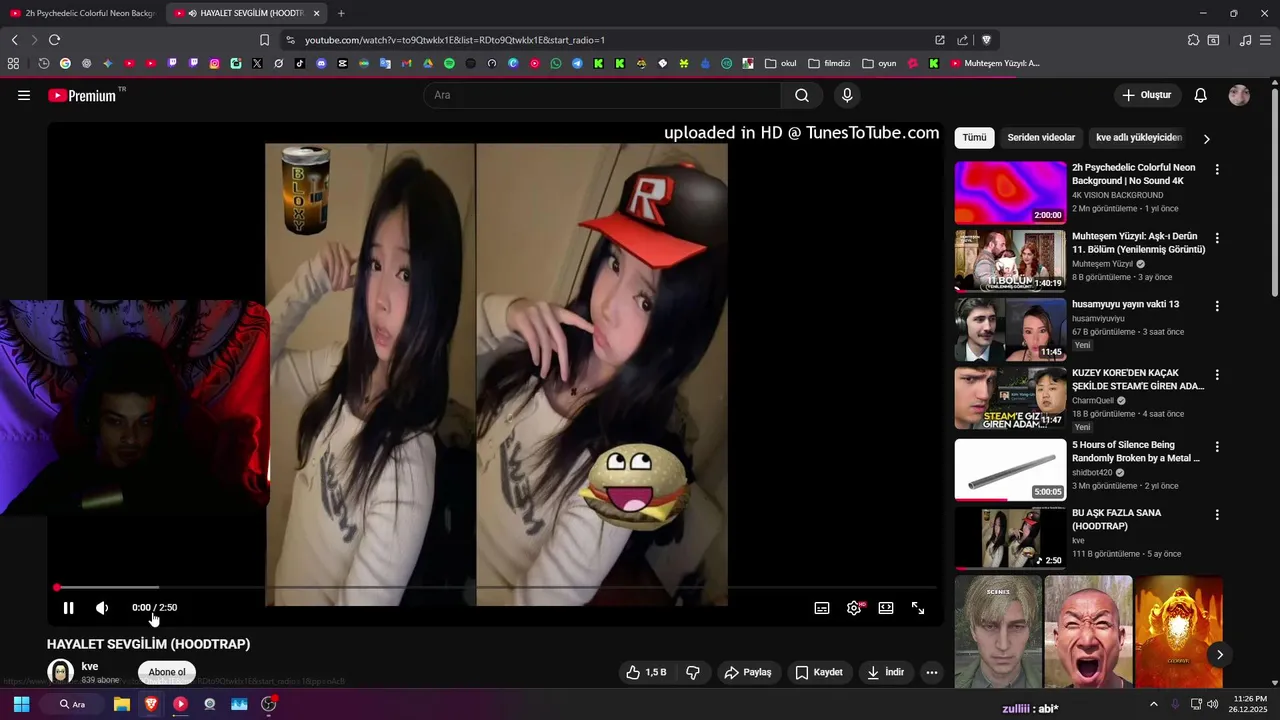Open Brave Shields lion icon

pyautogui.click(x=986, y=40)
